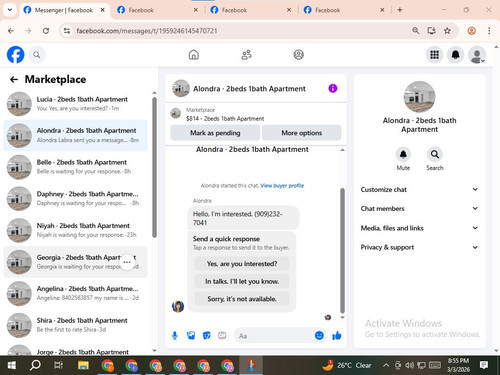Go back from Marketplace with arrow
The height and width of the screenshot is (375, 500).
(14, 79)
